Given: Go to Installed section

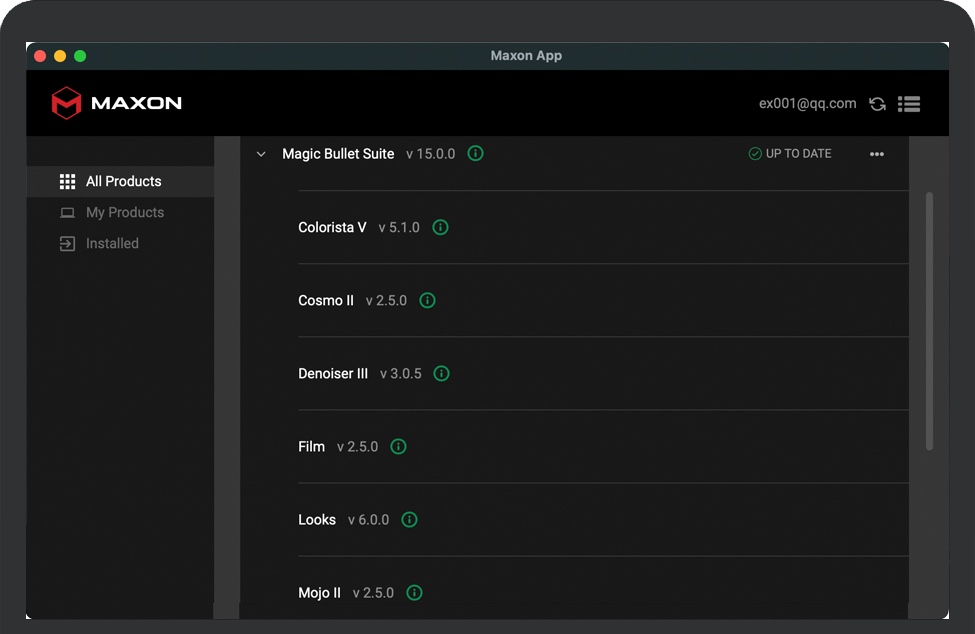Looking at the screenshot, I should coord(112,243).
